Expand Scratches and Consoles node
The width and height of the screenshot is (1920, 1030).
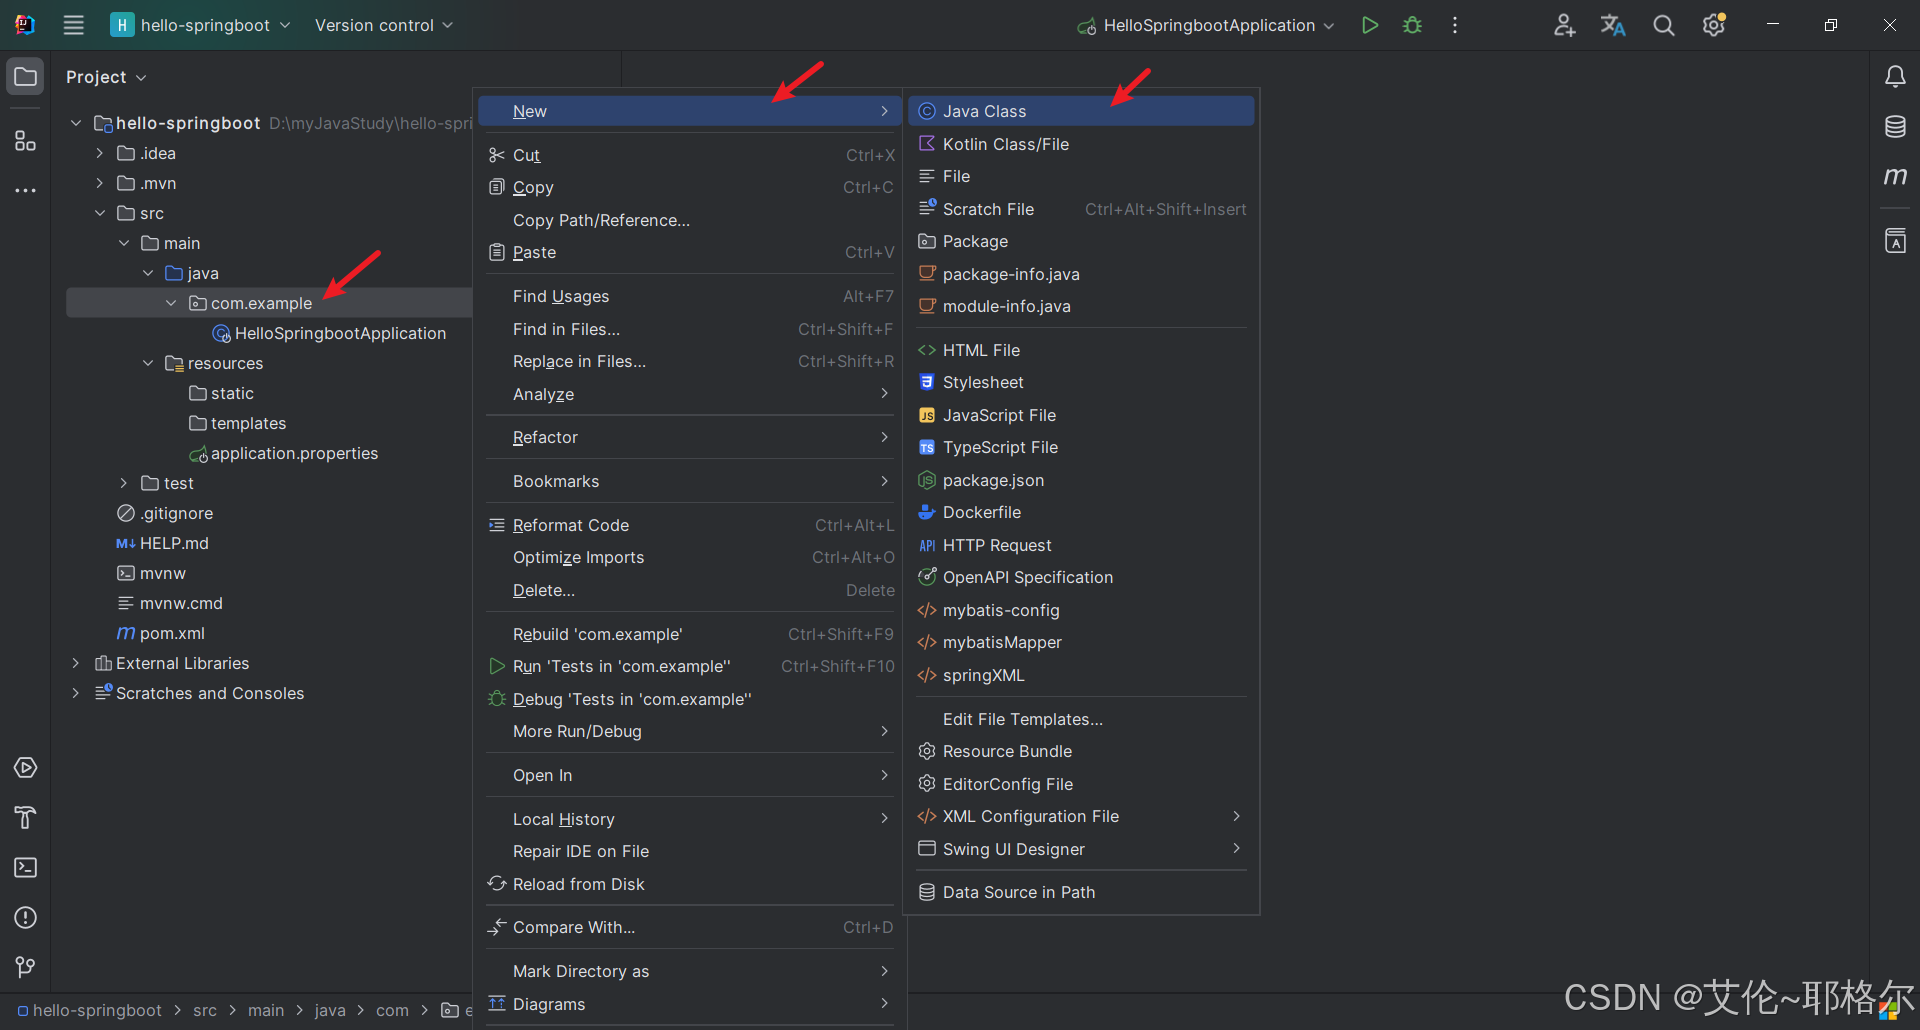pyautogui.click(x=75, y=693)
